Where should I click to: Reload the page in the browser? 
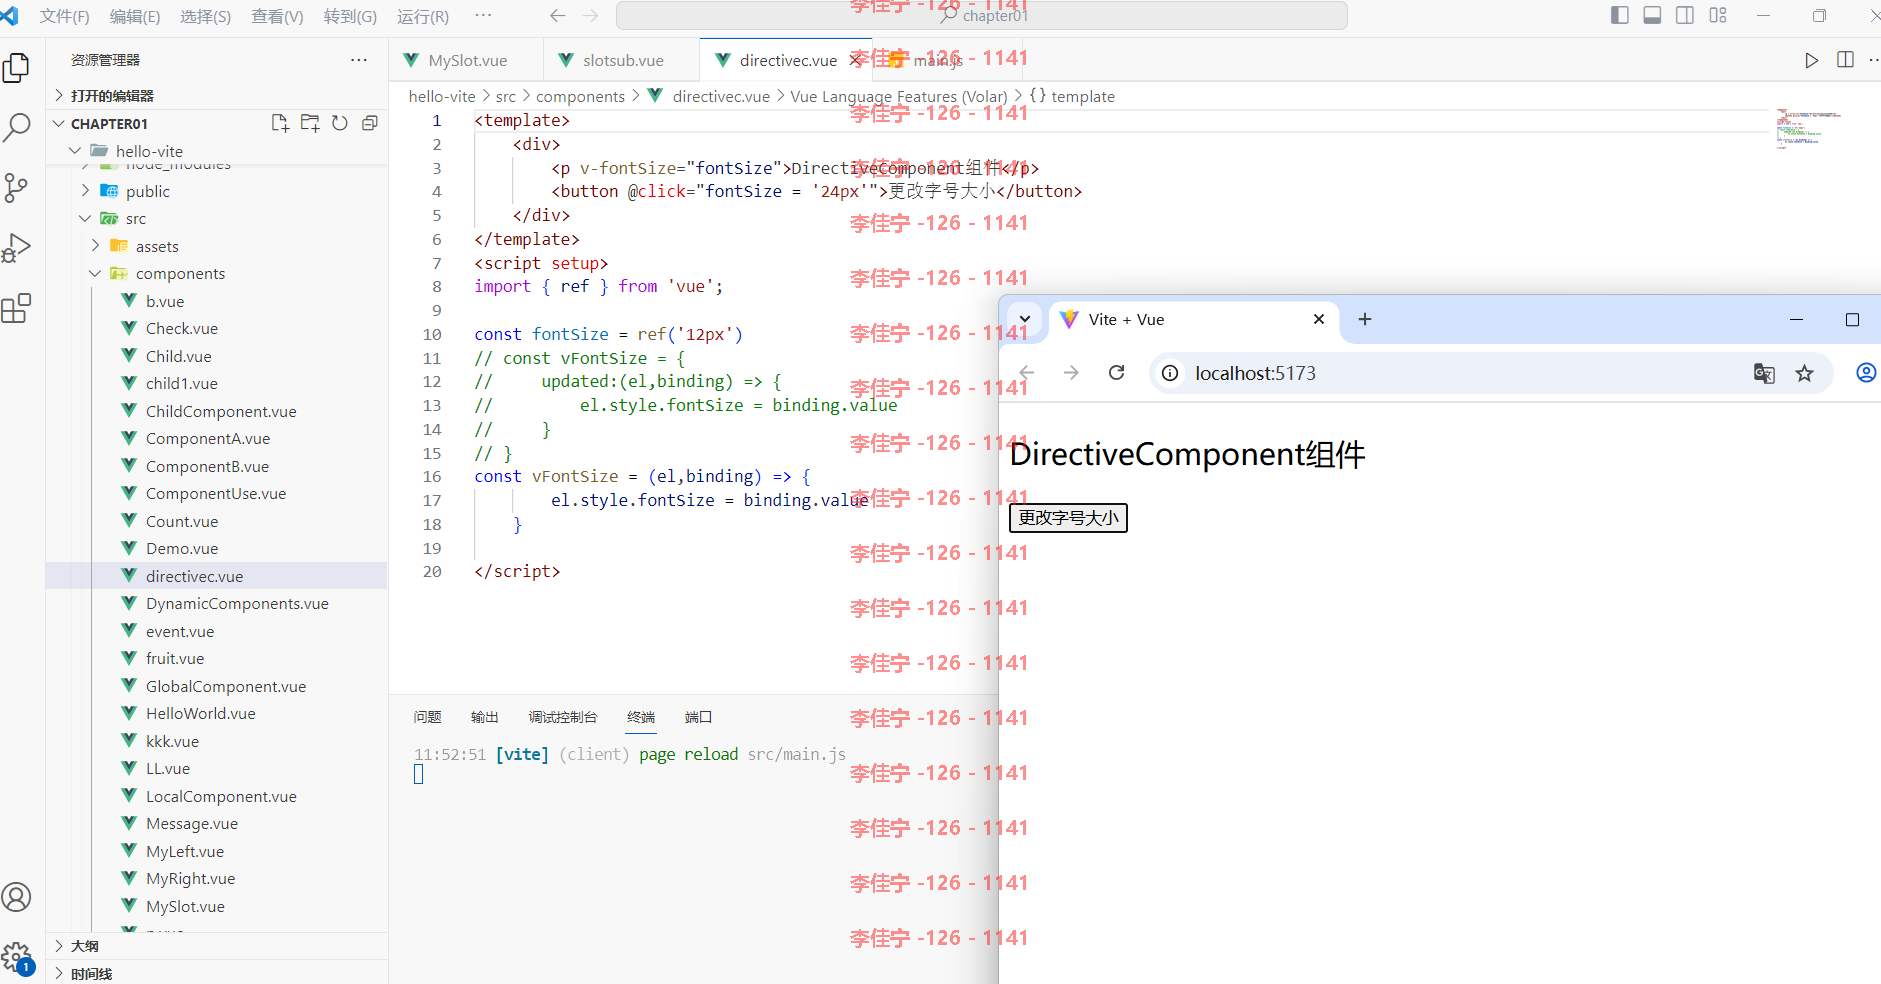[x=1117, y=373]
